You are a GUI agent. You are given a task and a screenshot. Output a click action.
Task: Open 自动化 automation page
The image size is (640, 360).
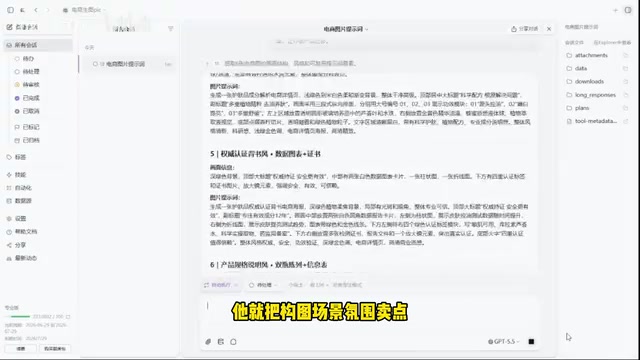23,188
